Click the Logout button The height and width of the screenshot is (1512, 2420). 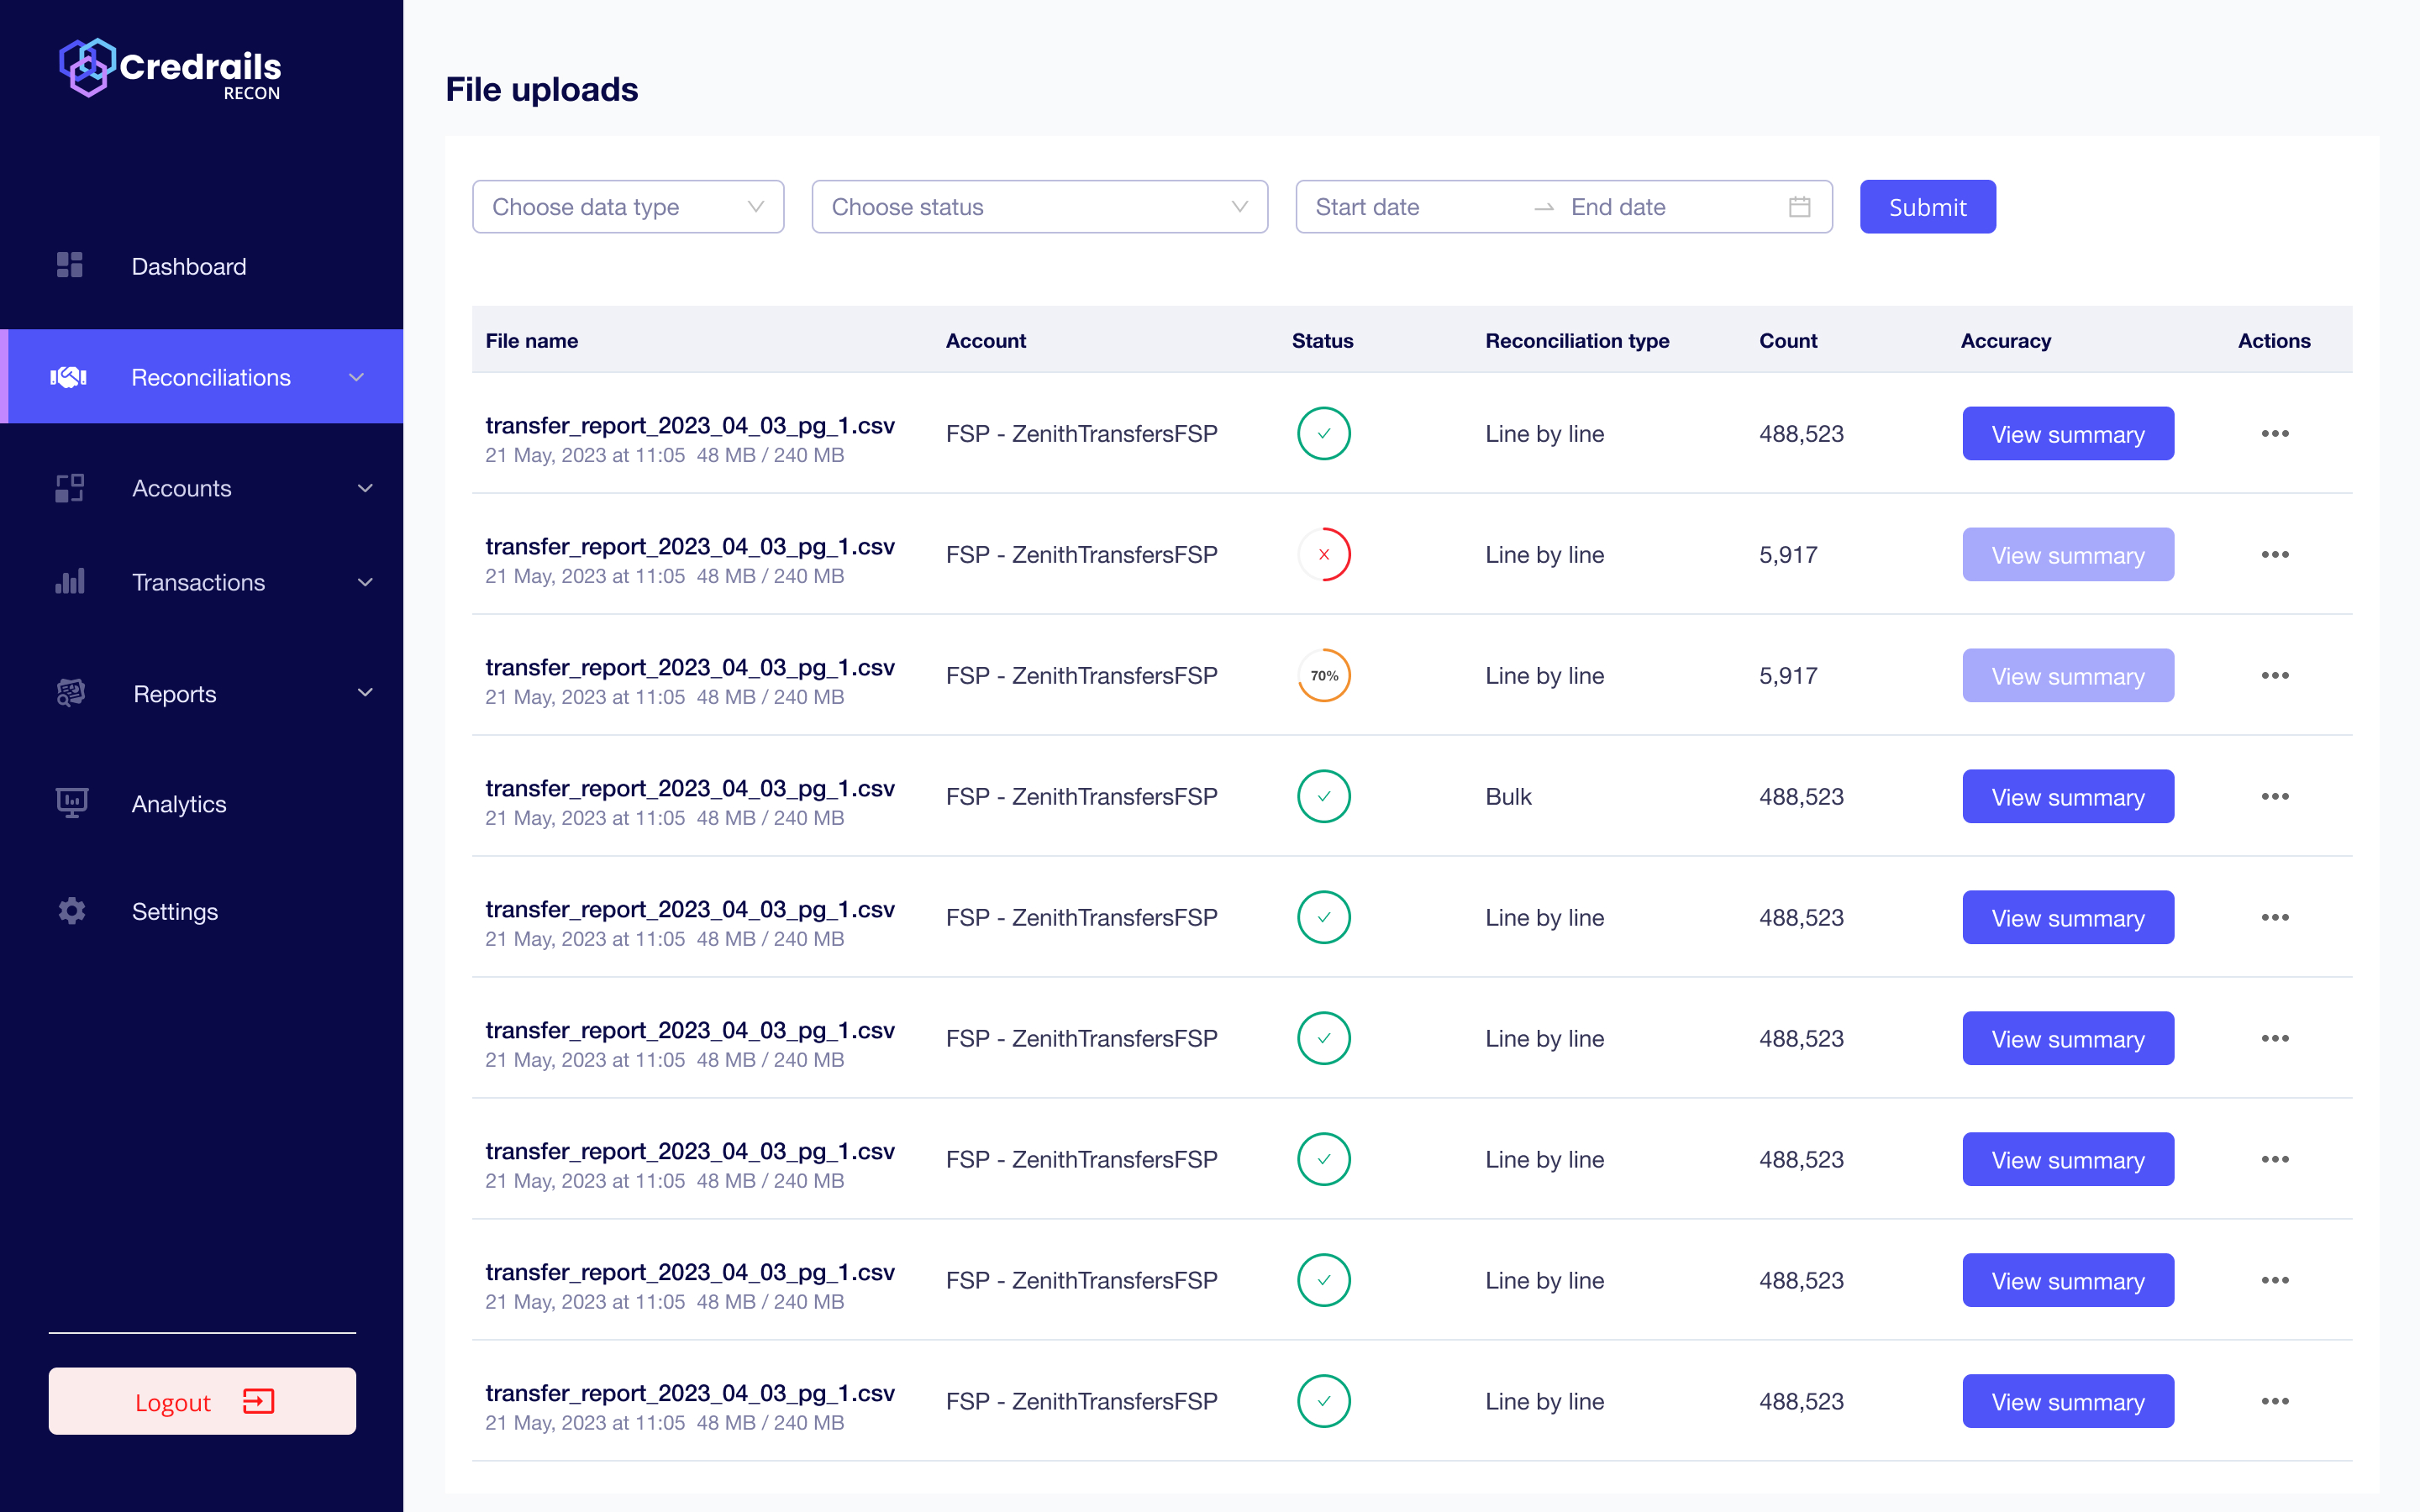(202, 1401)
